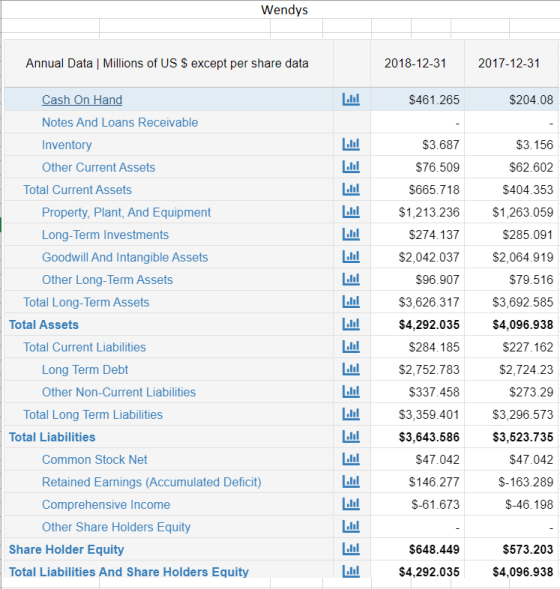Select the $3.687 Inventory value cell
This screenshot has height=589, width=560.
coord(417,145)
